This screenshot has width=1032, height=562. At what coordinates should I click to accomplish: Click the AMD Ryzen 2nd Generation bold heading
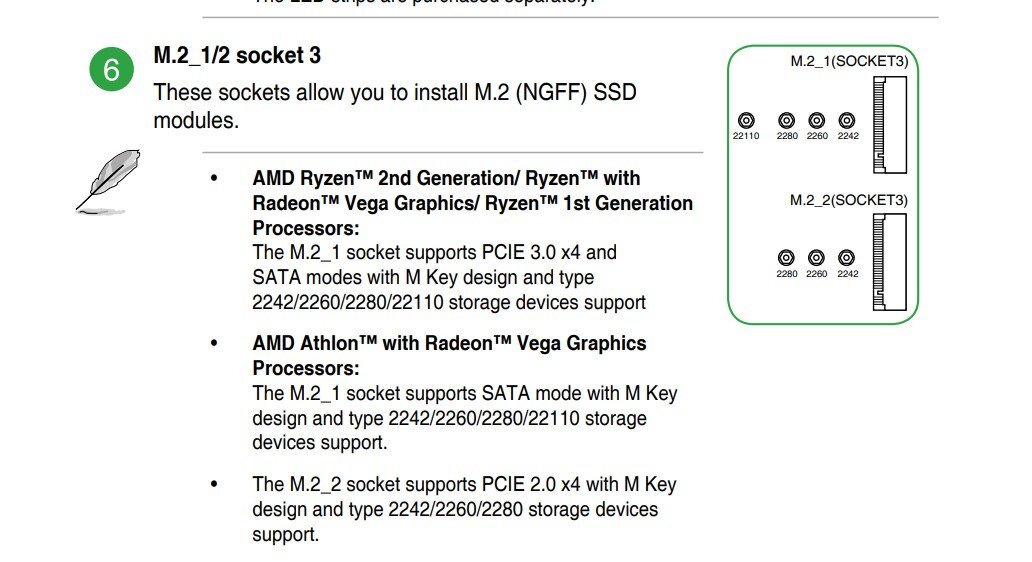473,203
